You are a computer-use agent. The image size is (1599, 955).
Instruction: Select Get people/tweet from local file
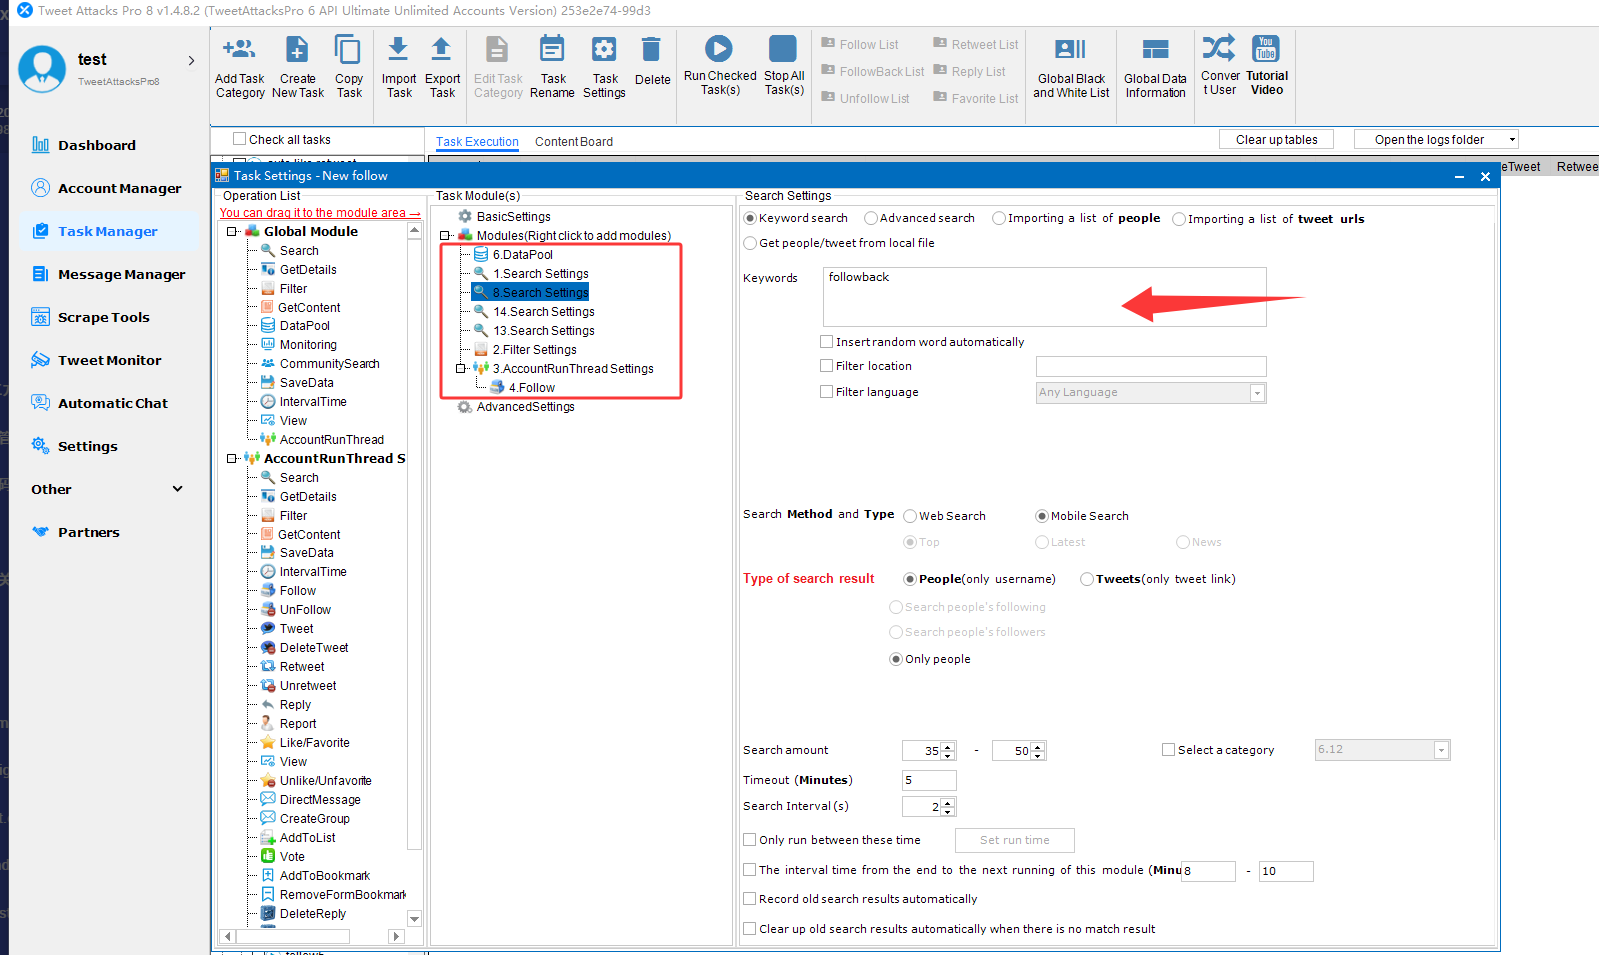click(750, 243)
